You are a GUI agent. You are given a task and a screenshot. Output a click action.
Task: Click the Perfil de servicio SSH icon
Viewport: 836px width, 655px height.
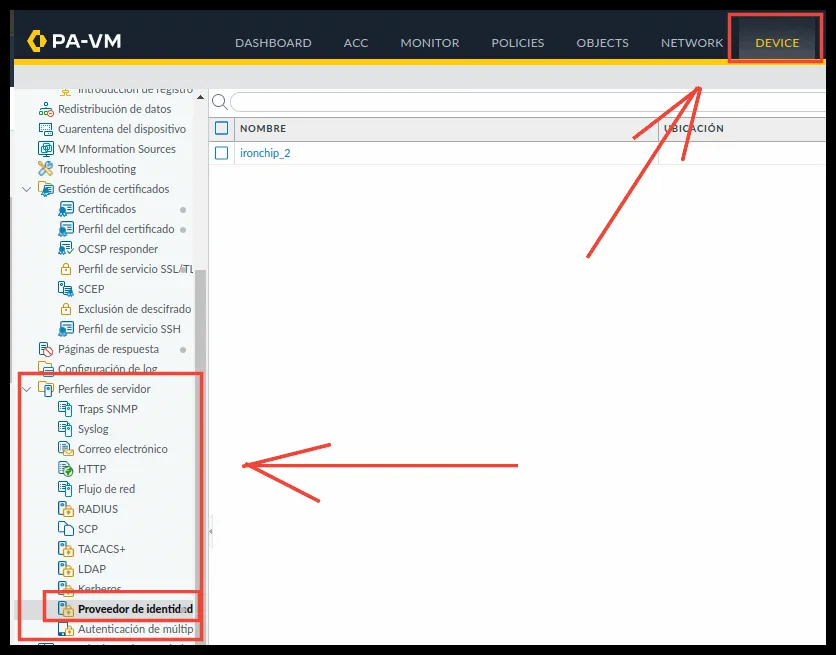pos(66,329)
